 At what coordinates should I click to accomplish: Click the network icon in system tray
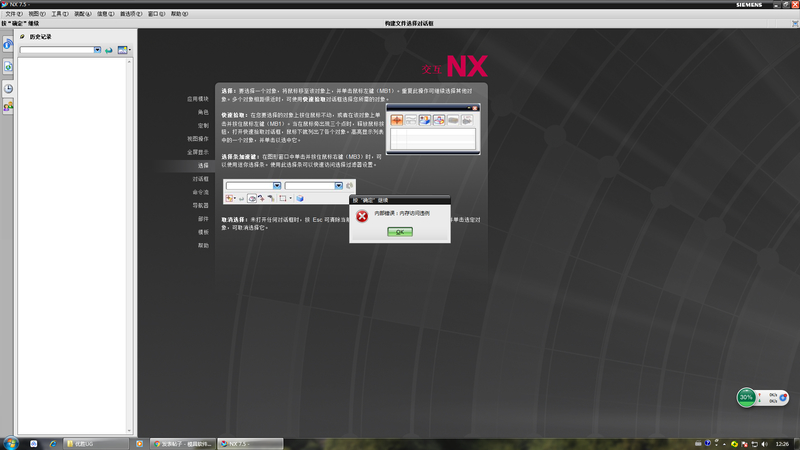point(755,444)
